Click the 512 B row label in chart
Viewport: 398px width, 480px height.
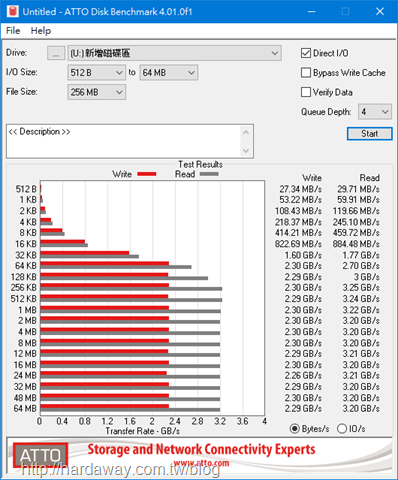click(x=26, y=189)
